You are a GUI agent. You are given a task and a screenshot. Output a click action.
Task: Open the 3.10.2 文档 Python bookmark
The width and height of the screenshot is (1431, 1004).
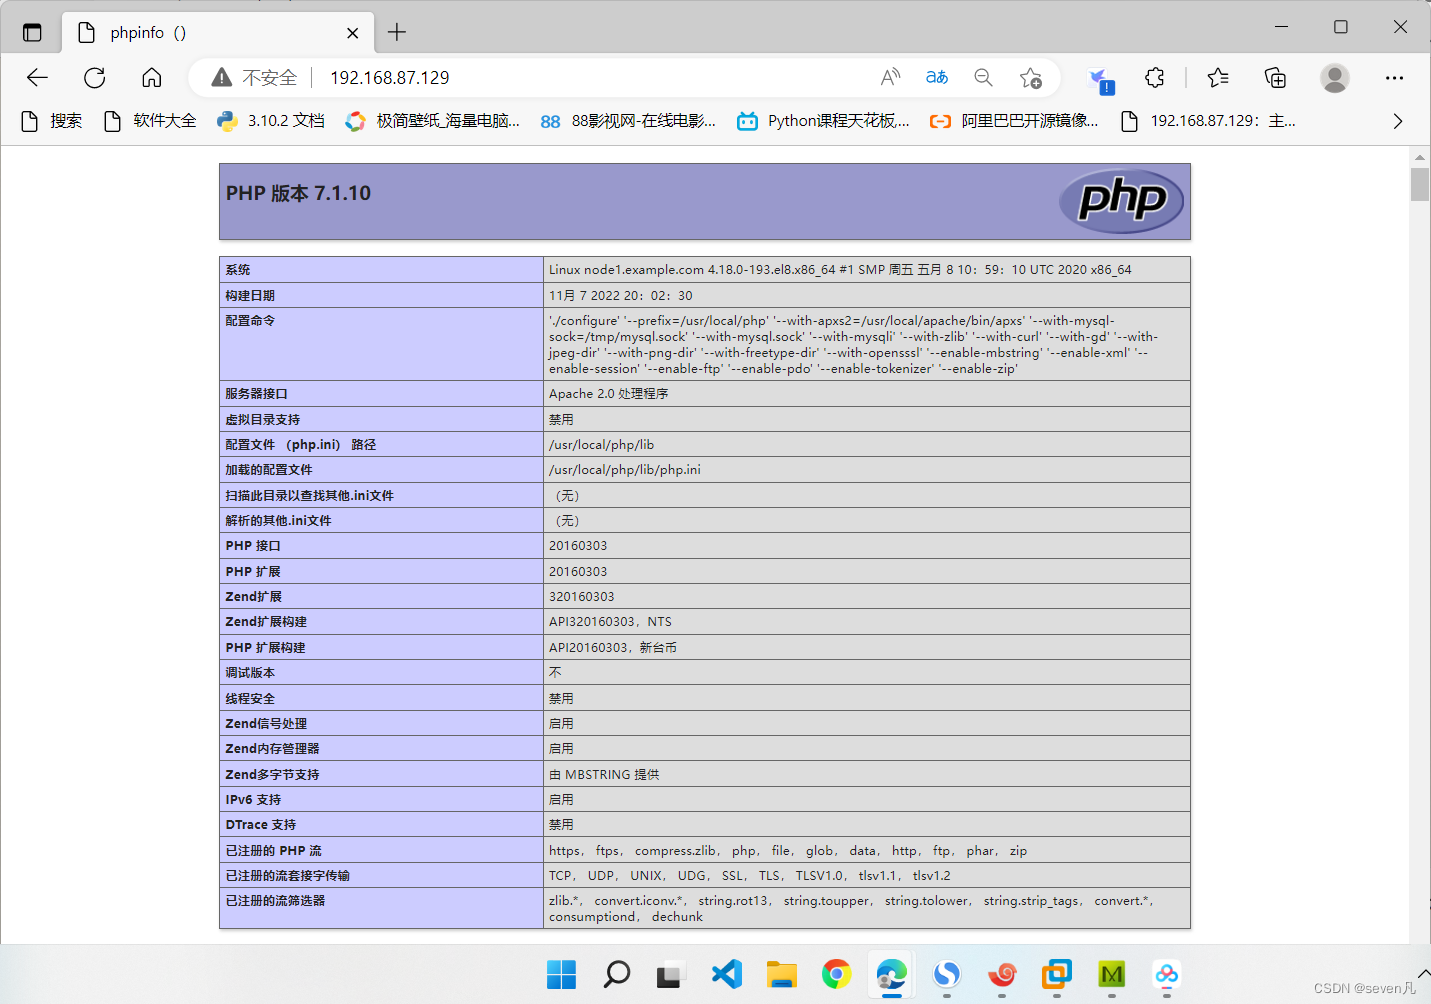[x=271, y=121]
